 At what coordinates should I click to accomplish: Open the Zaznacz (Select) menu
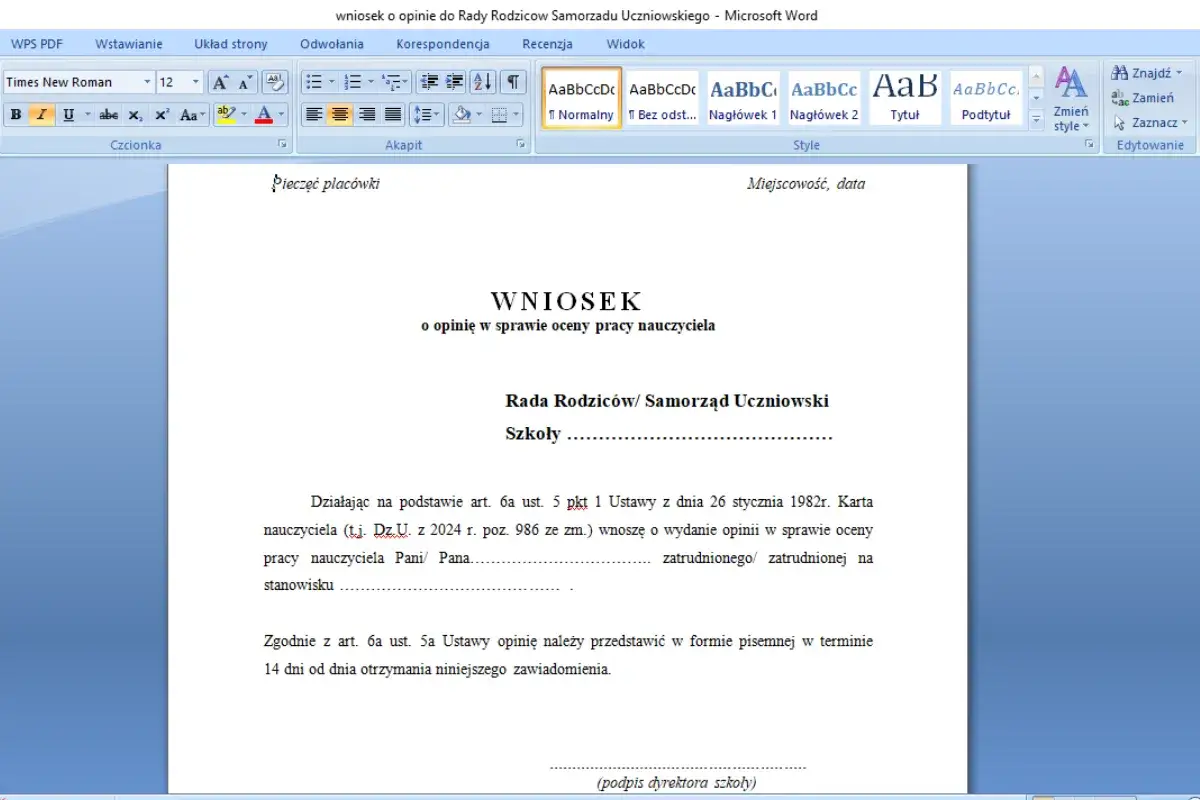point(1150,122)
